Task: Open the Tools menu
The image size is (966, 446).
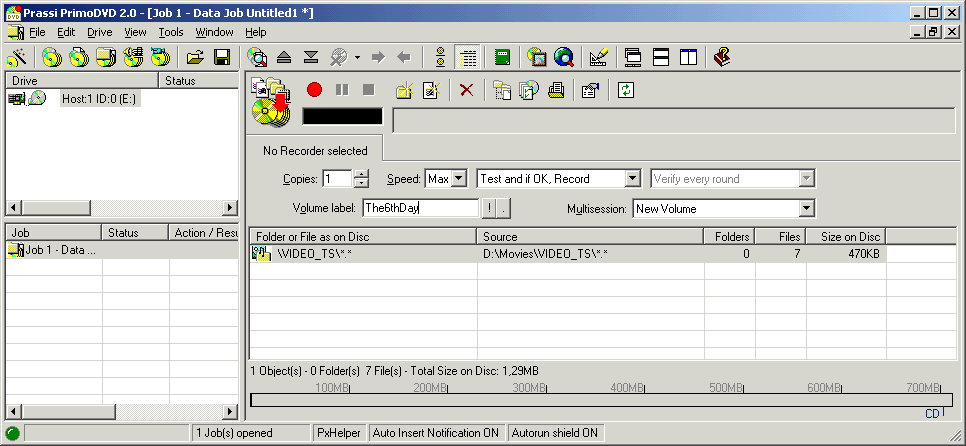Action: (x=170, y=32)
